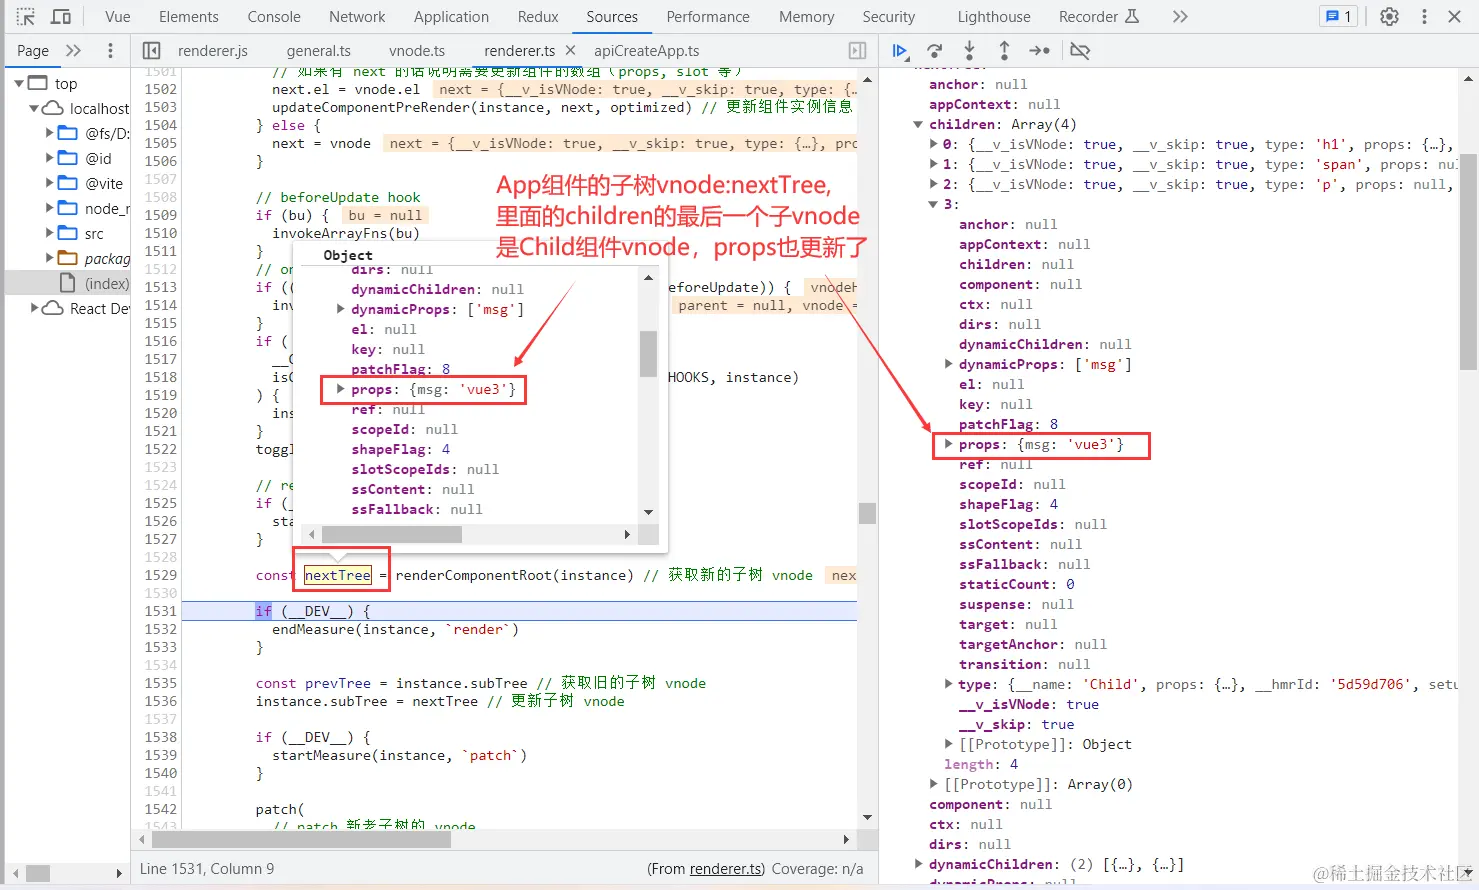This screenshot has height=890, width=1479.
Task: Toggle breakpoint on line number 1532
Action: pos(160,629)
